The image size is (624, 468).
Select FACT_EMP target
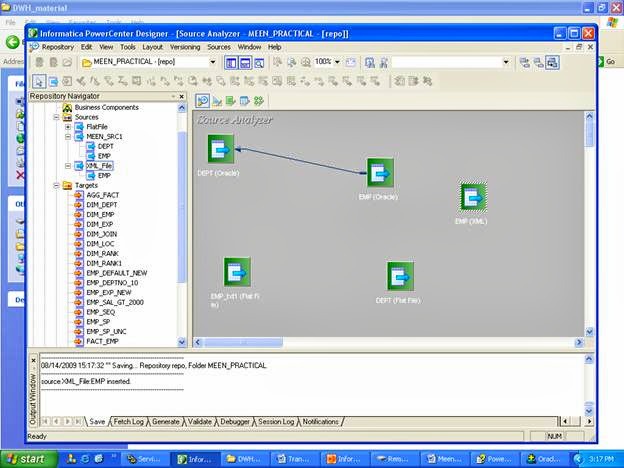(102, 341)
